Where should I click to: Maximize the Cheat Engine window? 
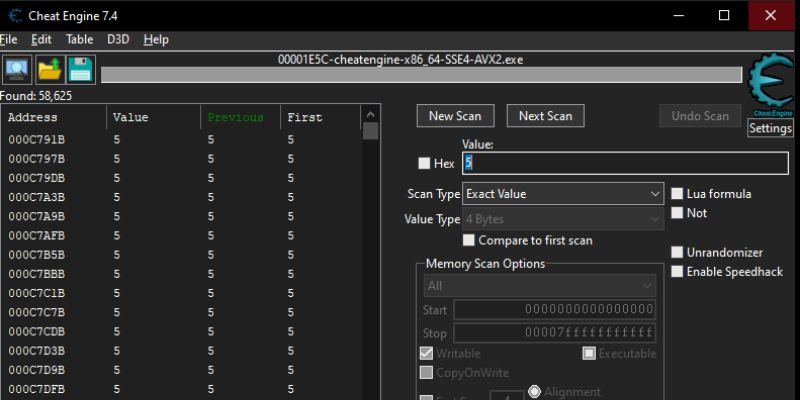tap(724, 16)
